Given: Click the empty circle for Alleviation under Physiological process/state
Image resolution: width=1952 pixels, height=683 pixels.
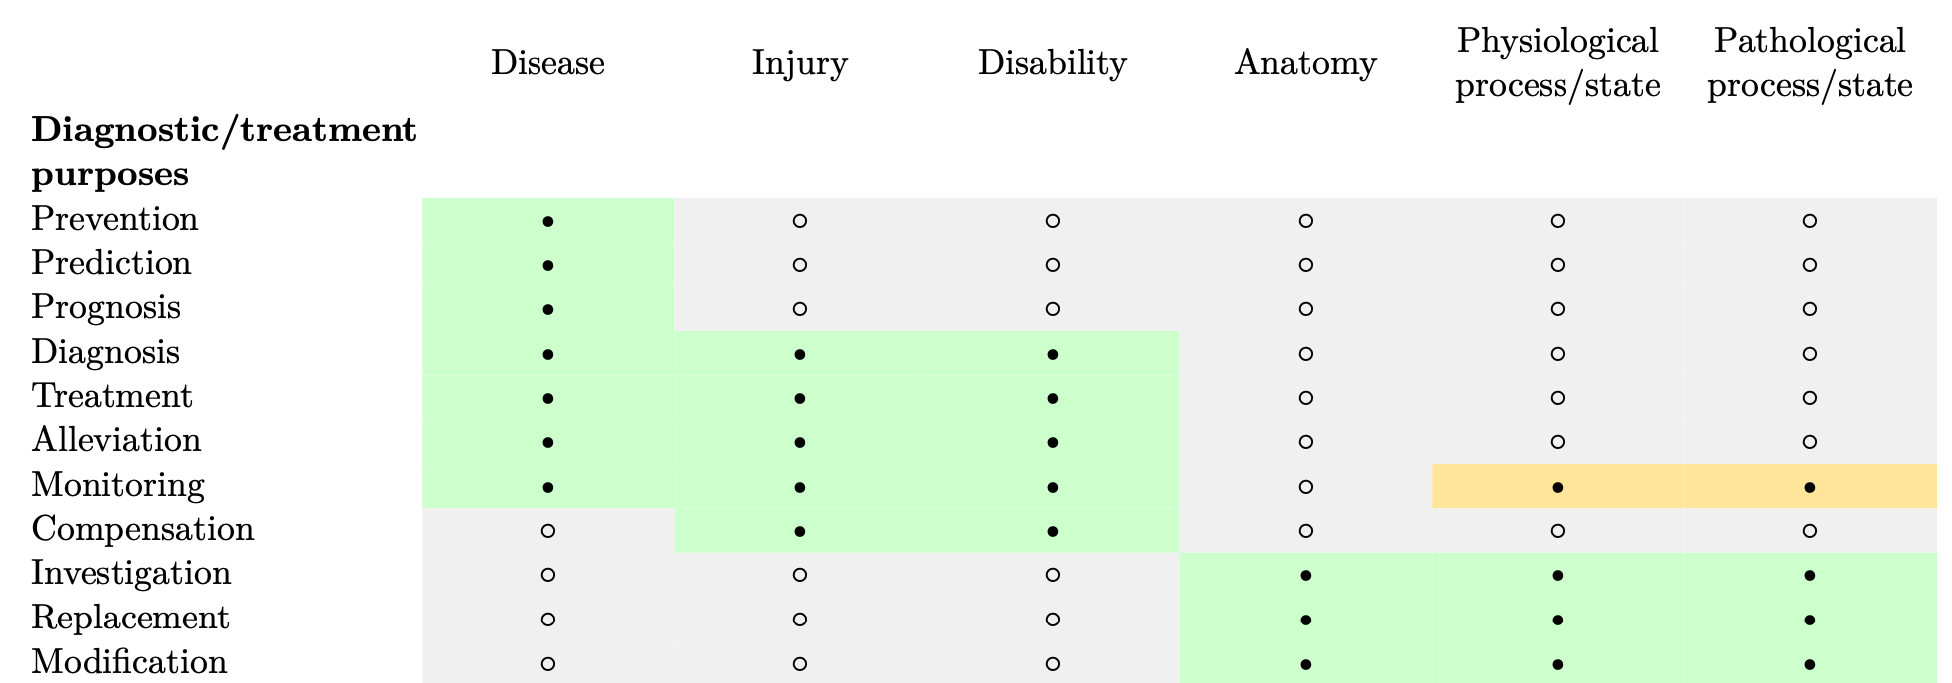Looking at the screenshot, I should (1557, 442).
